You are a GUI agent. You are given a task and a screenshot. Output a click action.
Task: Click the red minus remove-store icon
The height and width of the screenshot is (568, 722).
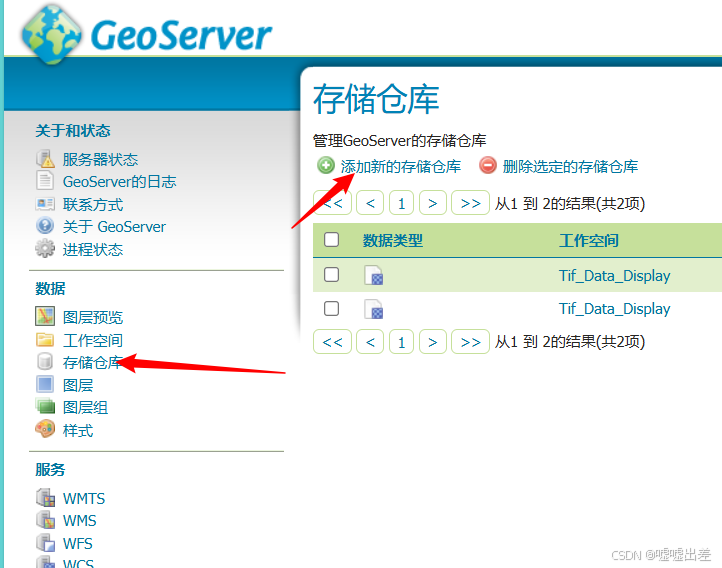tap(488, 165)
